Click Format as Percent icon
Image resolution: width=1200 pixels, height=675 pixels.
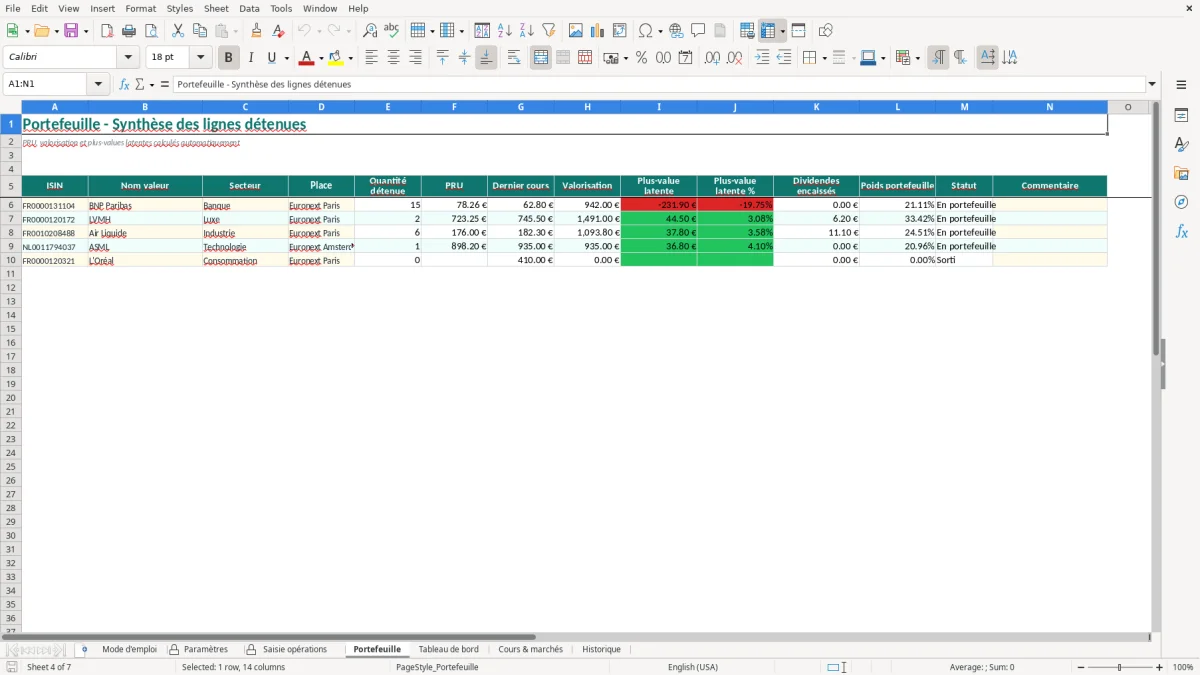pos(641,58)
